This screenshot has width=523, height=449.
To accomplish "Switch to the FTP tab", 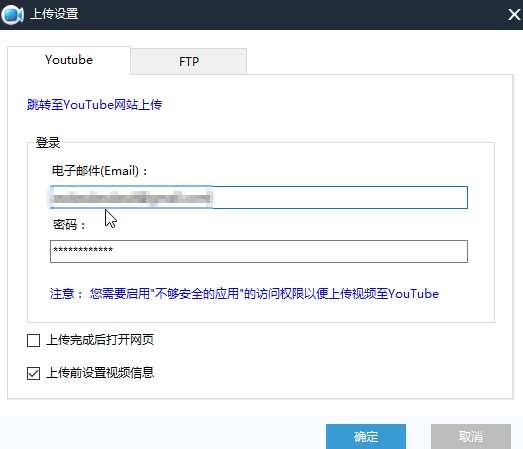I will [189, 61].
